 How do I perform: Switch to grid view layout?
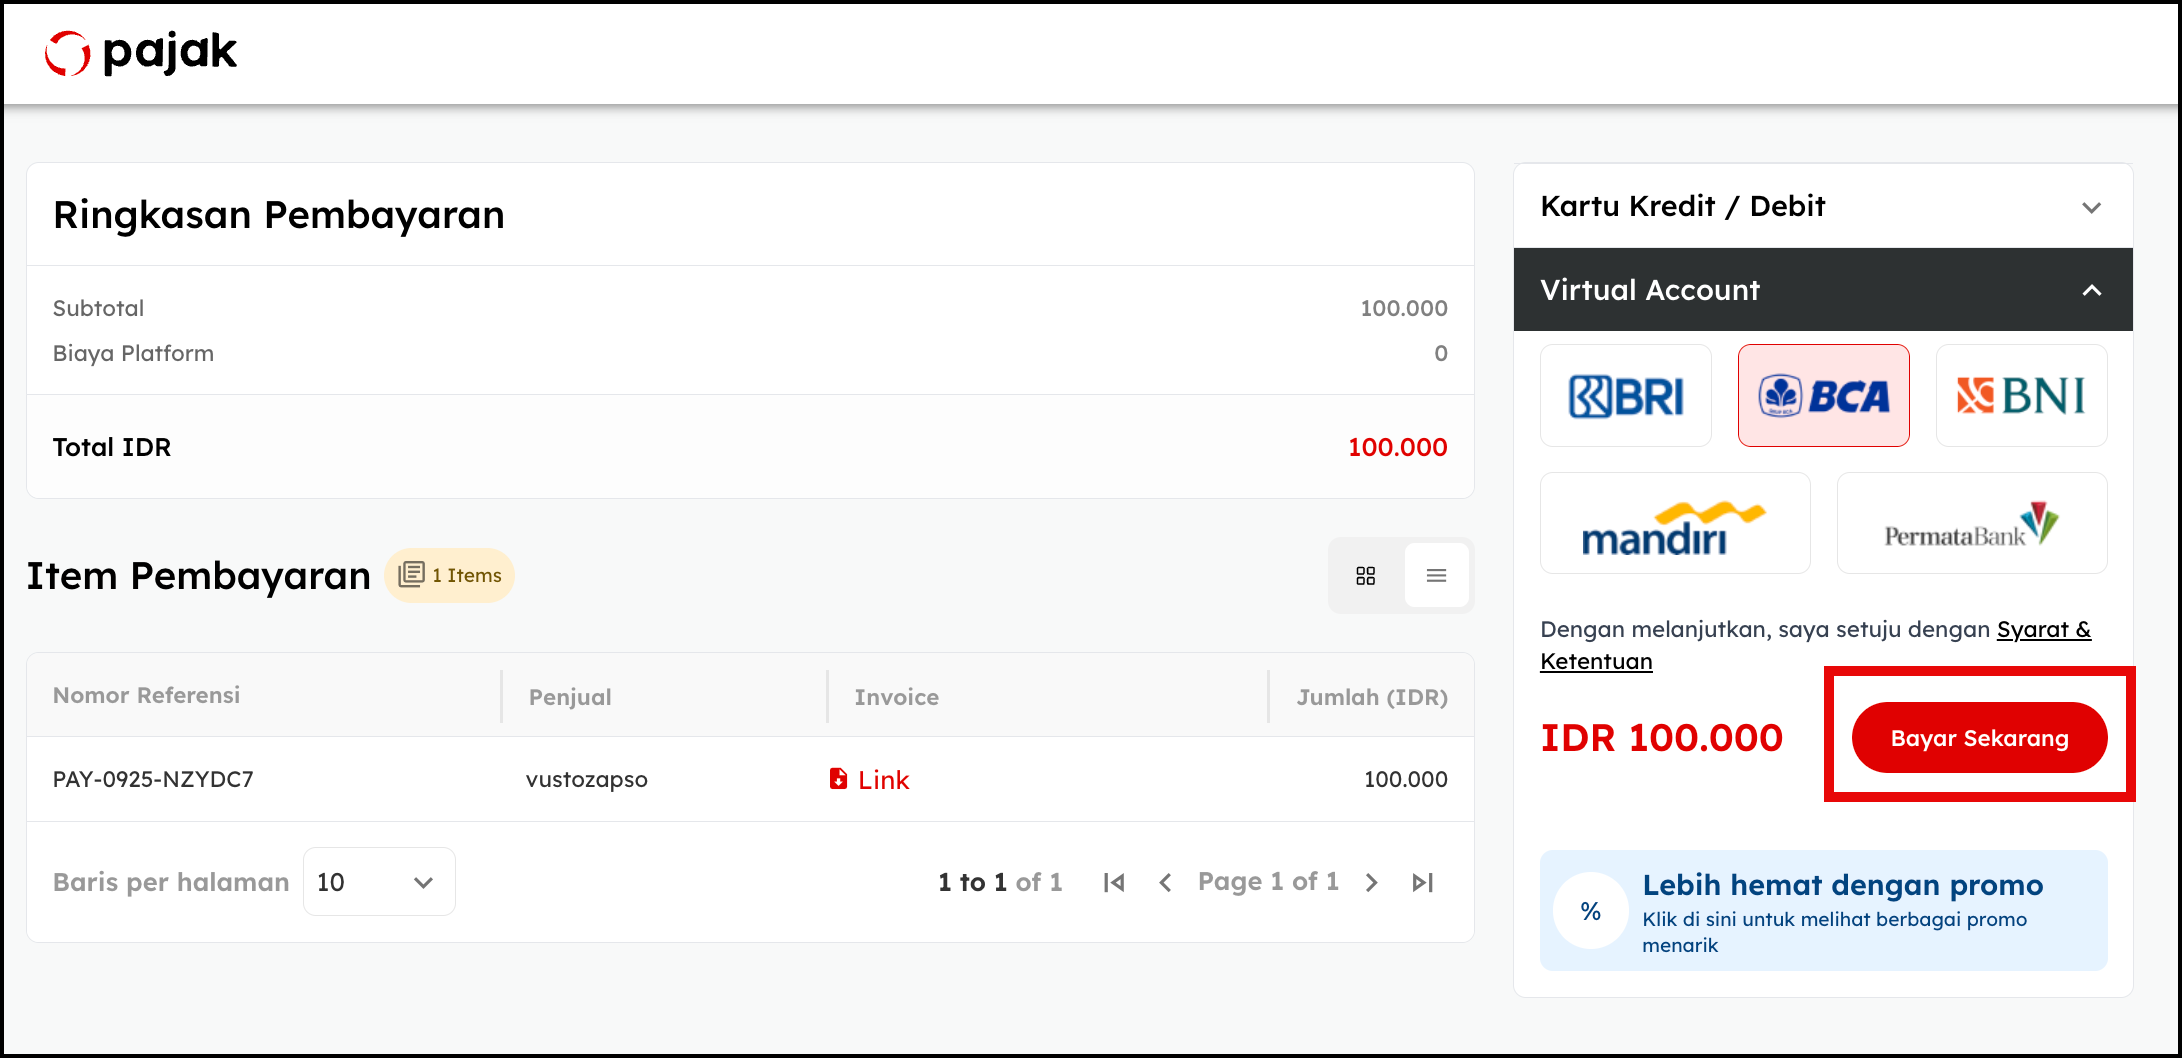point(1366,576)
